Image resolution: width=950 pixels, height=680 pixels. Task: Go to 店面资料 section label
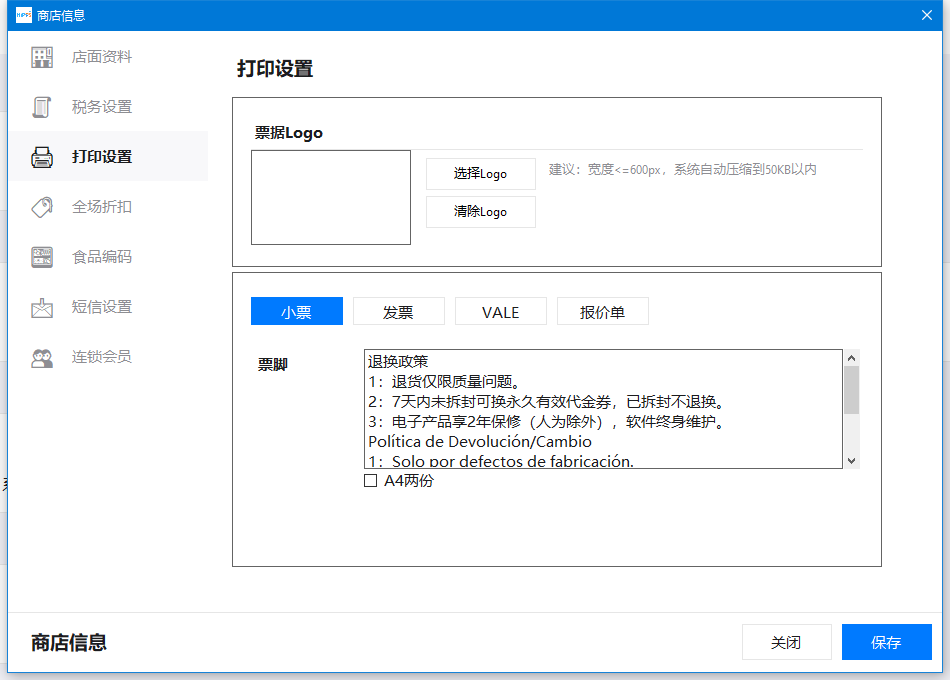click(x=102, y=57)
